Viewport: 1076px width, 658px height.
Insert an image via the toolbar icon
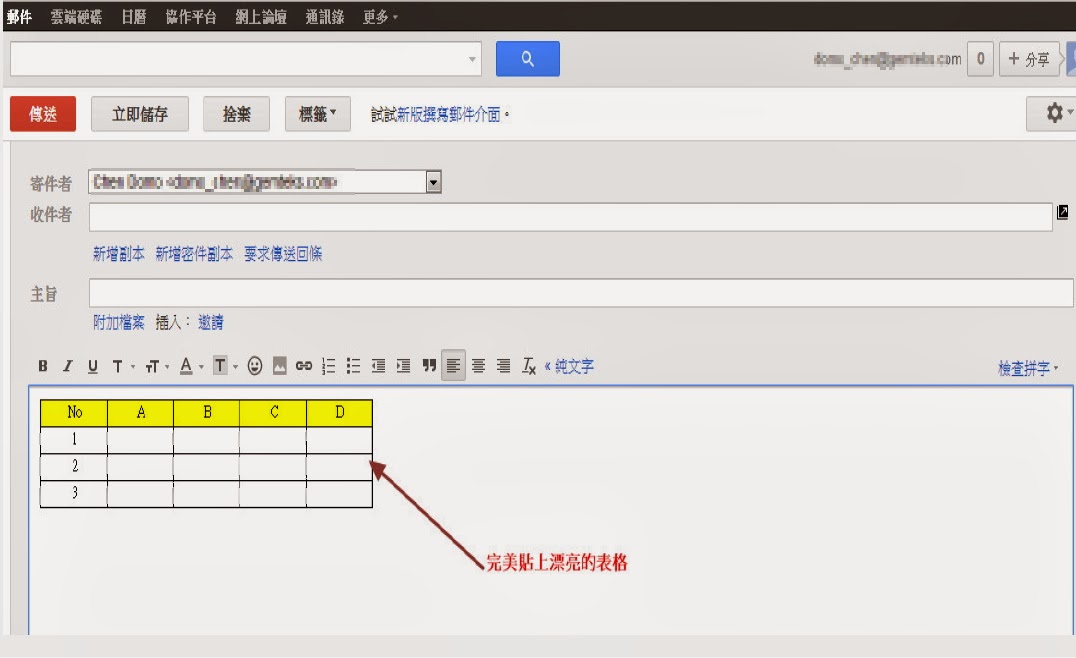pos(280,365)
